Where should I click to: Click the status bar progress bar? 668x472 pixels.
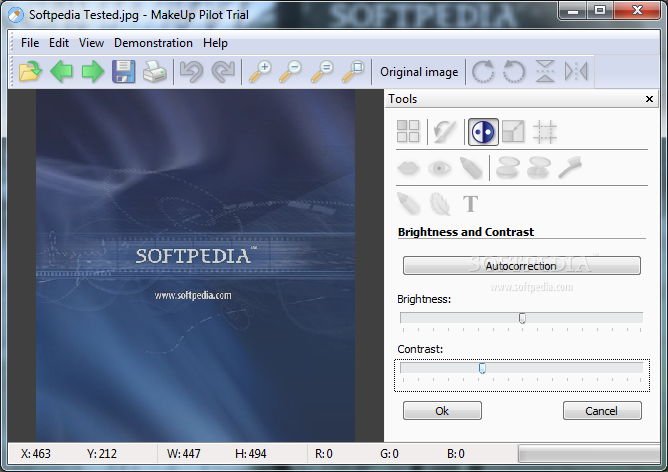pos(589,454)
